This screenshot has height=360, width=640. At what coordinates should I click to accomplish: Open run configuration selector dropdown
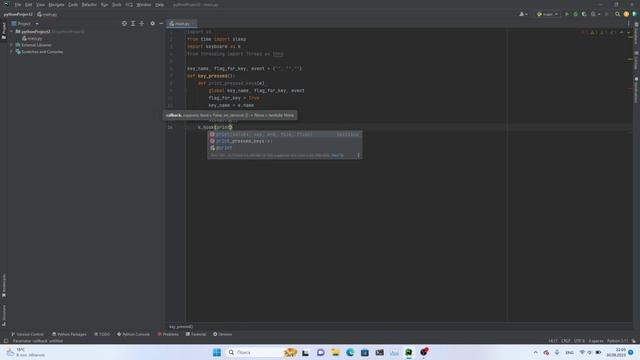[547, 14]
